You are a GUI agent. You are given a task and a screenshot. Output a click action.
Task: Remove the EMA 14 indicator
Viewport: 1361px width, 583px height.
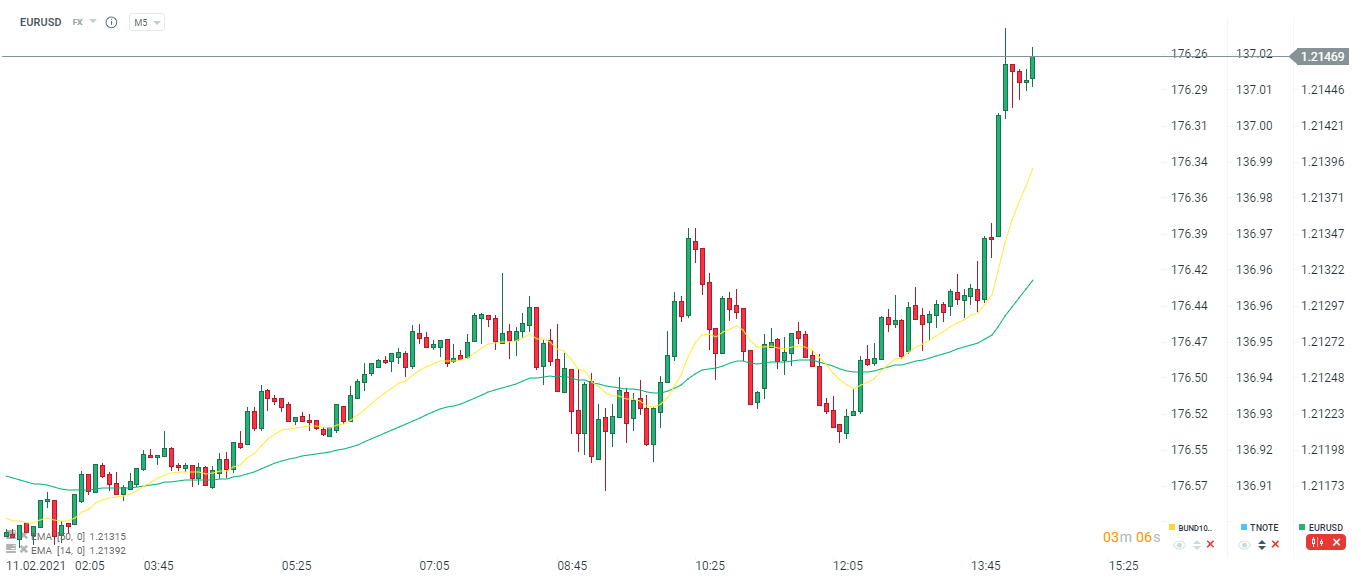tap(23, 549)
